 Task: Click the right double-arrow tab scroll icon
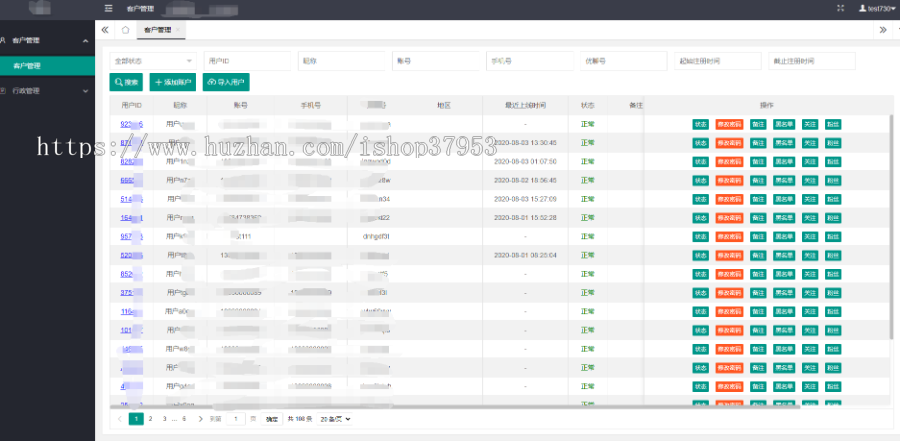(x=883, y=30)
